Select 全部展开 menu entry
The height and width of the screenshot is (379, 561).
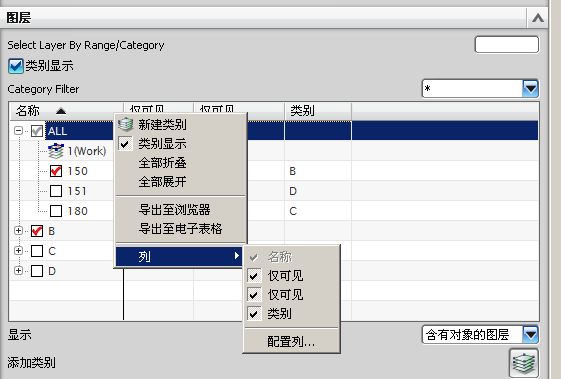click(181, 182)
